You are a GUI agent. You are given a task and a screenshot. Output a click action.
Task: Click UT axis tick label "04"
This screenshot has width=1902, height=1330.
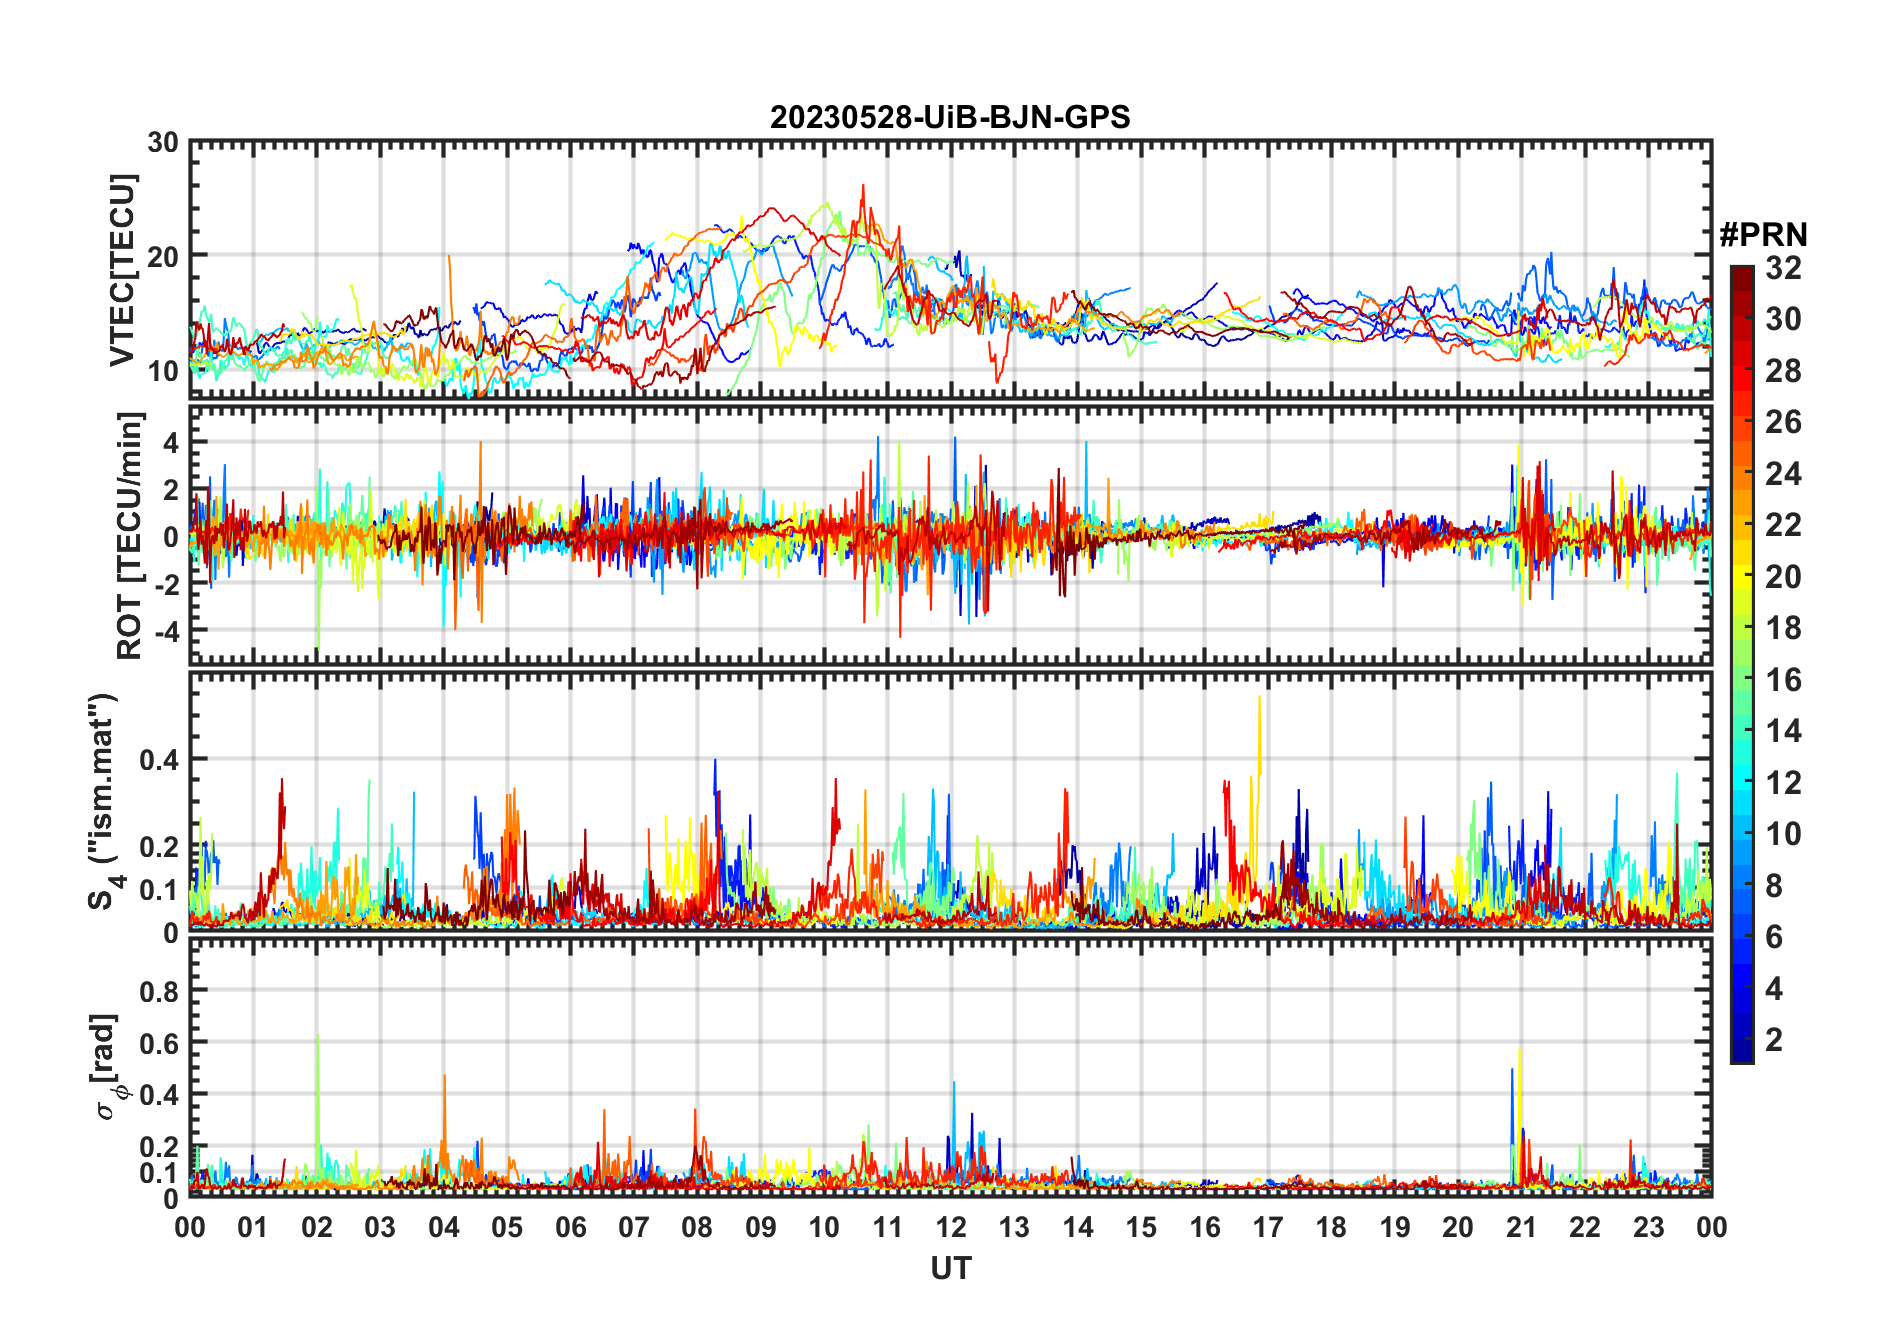pyautogui.click(x=444, y=1227)
